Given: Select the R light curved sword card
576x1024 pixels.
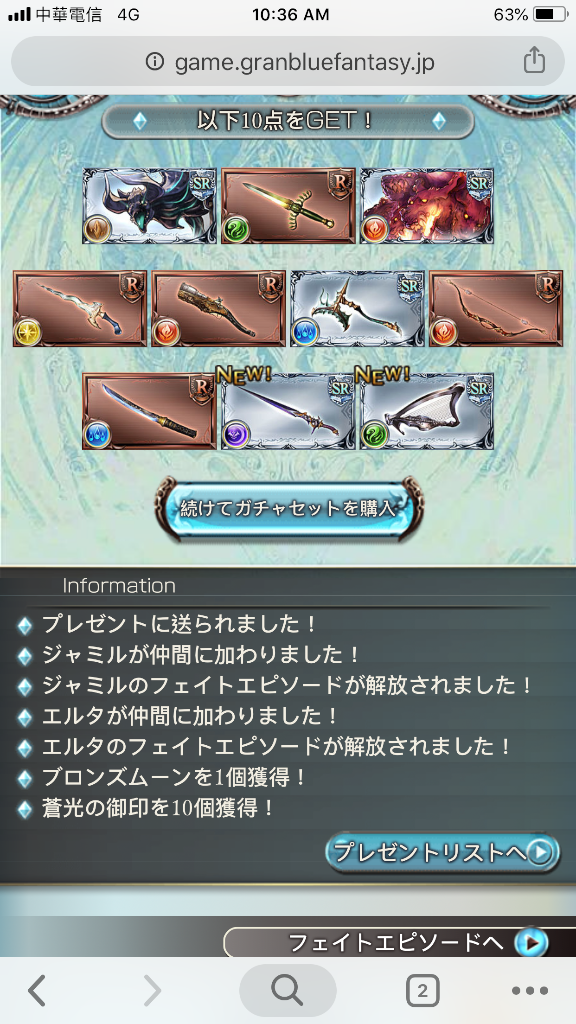Looking at the screenshot, I should 80,308.
